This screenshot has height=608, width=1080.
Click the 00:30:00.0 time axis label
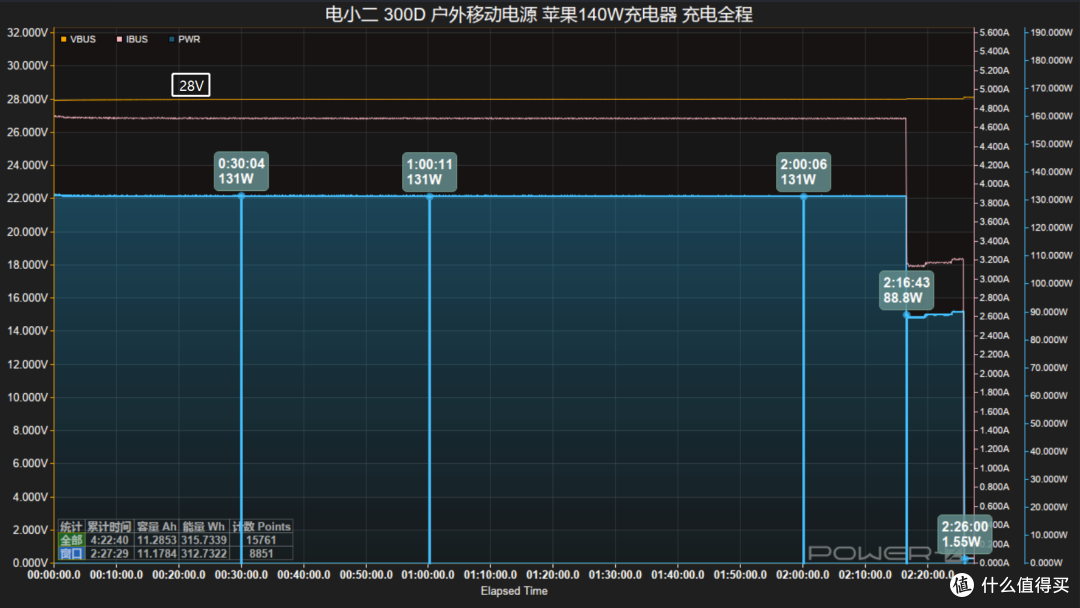(241, 574)
